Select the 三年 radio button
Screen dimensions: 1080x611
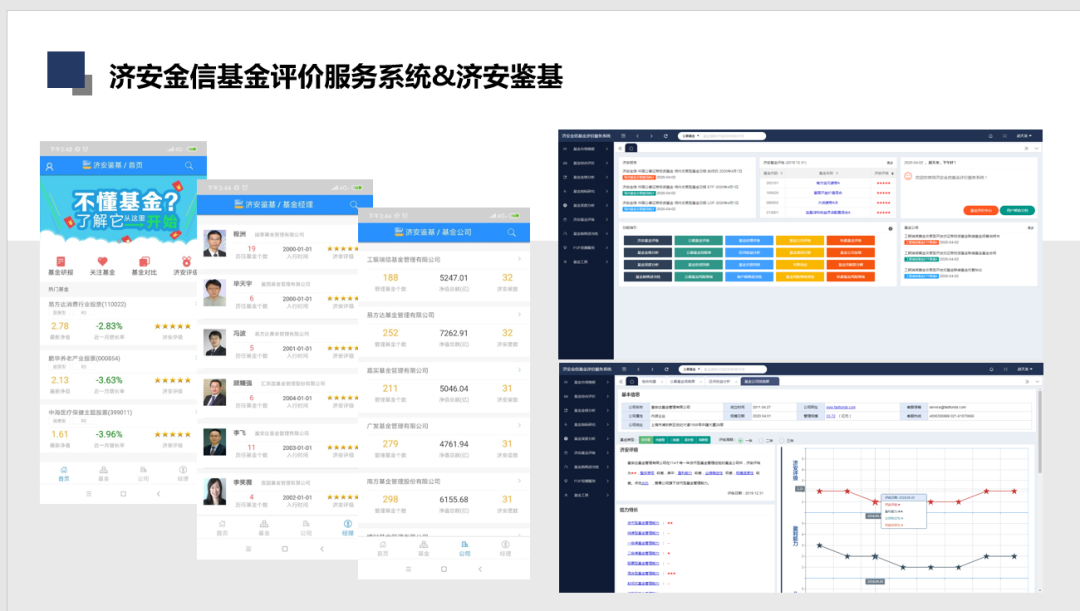[x=782, y=440]
